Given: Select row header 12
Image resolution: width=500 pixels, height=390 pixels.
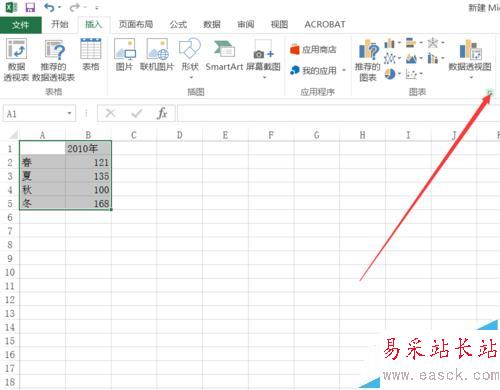Looking at the screenshot, I should tap(10, 299).
